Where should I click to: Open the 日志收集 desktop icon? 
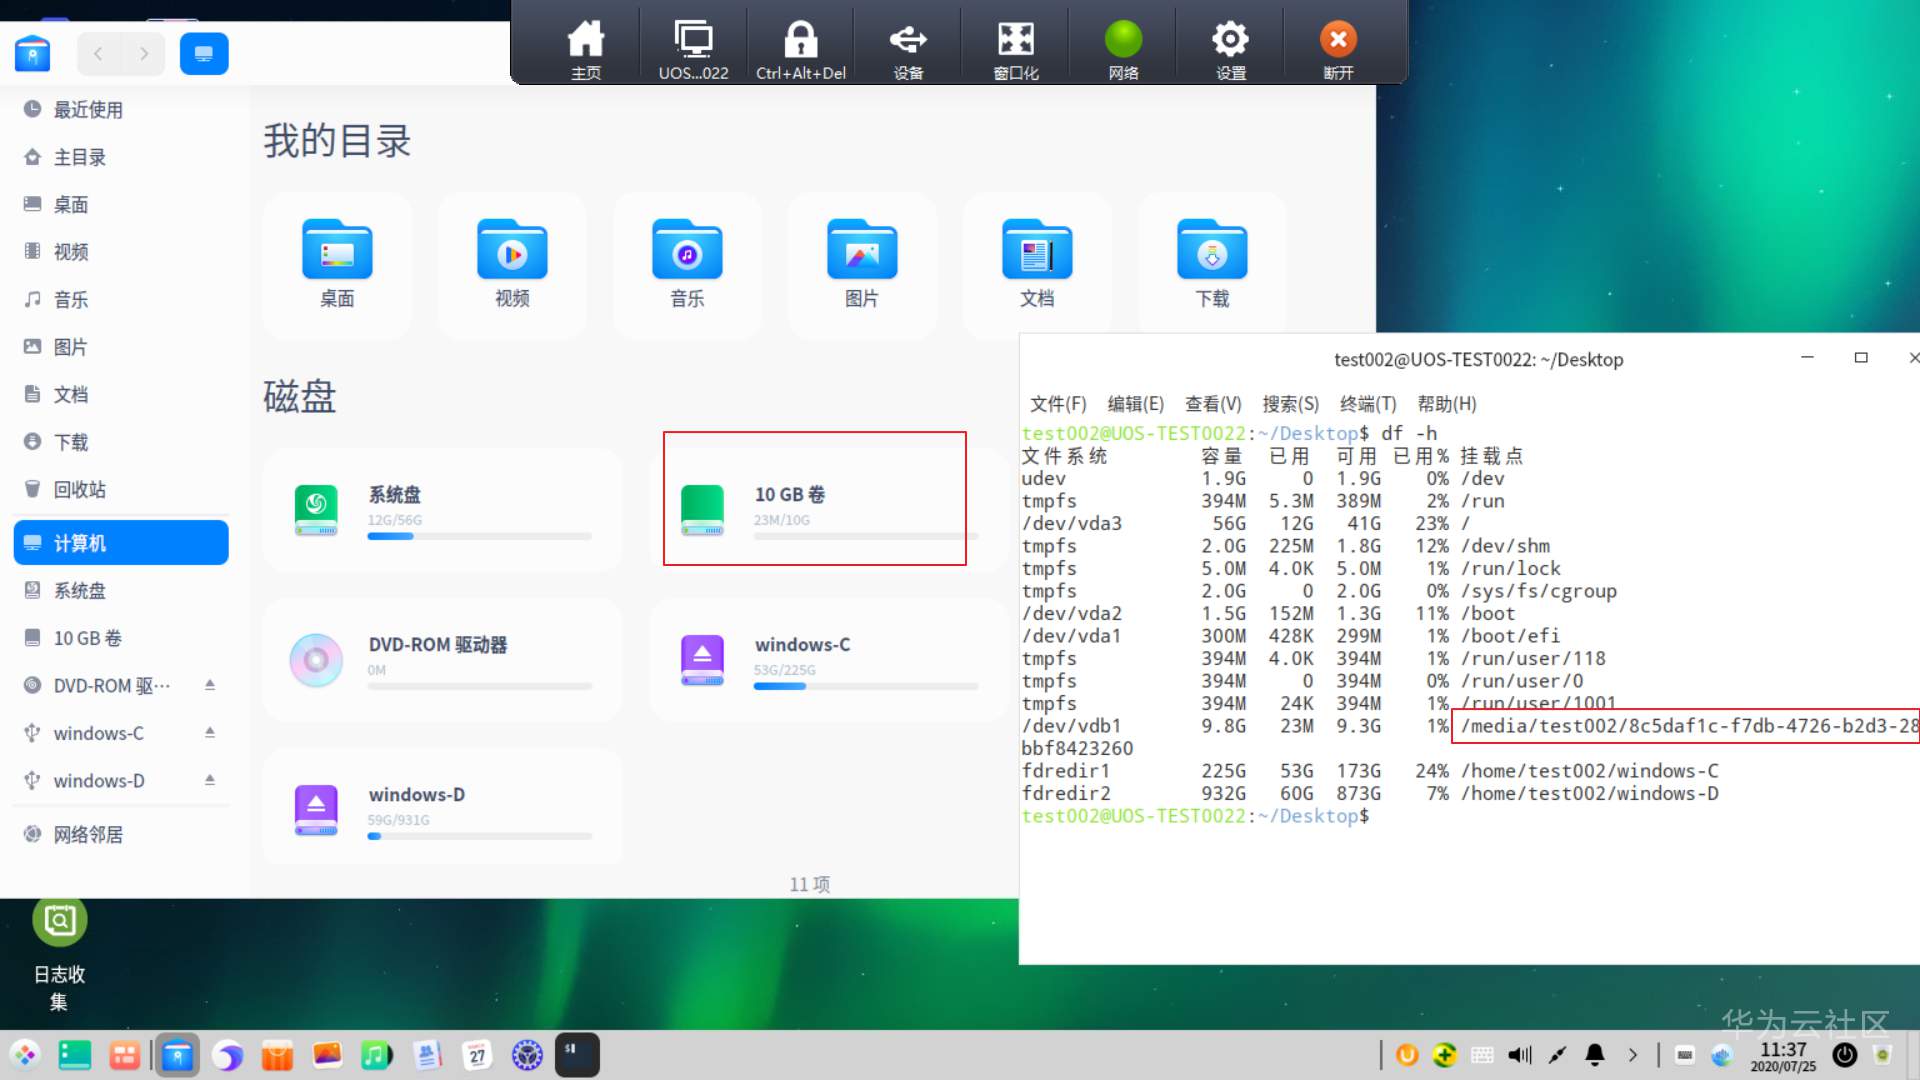click(x=60, y=921)
